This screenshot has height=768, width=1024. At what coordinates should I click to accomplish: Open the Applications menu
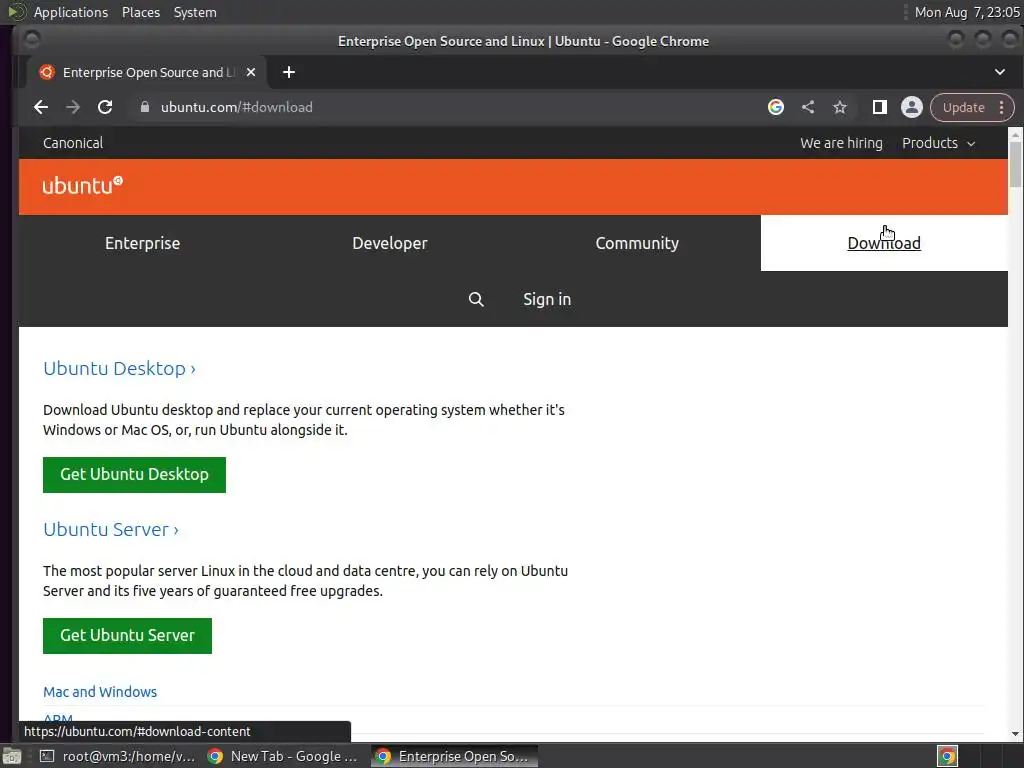[x=71, y=12]
